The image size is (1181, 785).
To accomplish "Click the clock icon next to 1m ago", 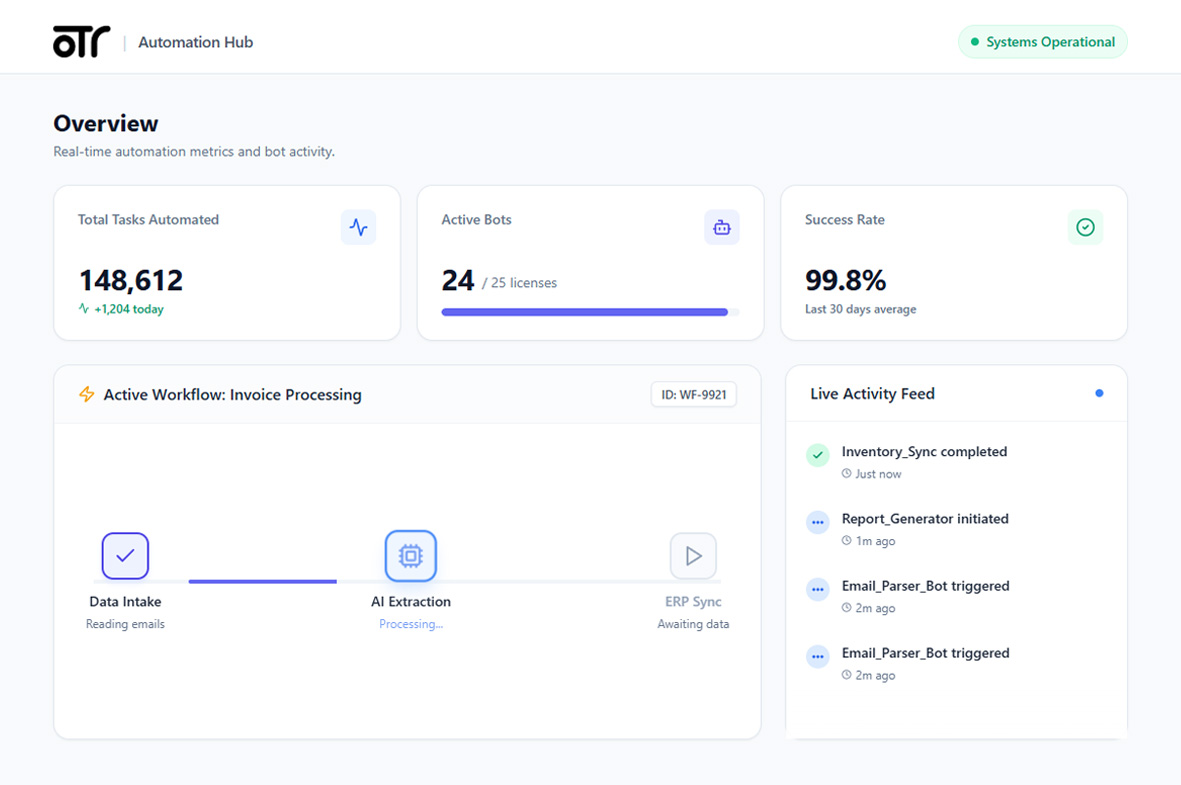I will [847, 541].
